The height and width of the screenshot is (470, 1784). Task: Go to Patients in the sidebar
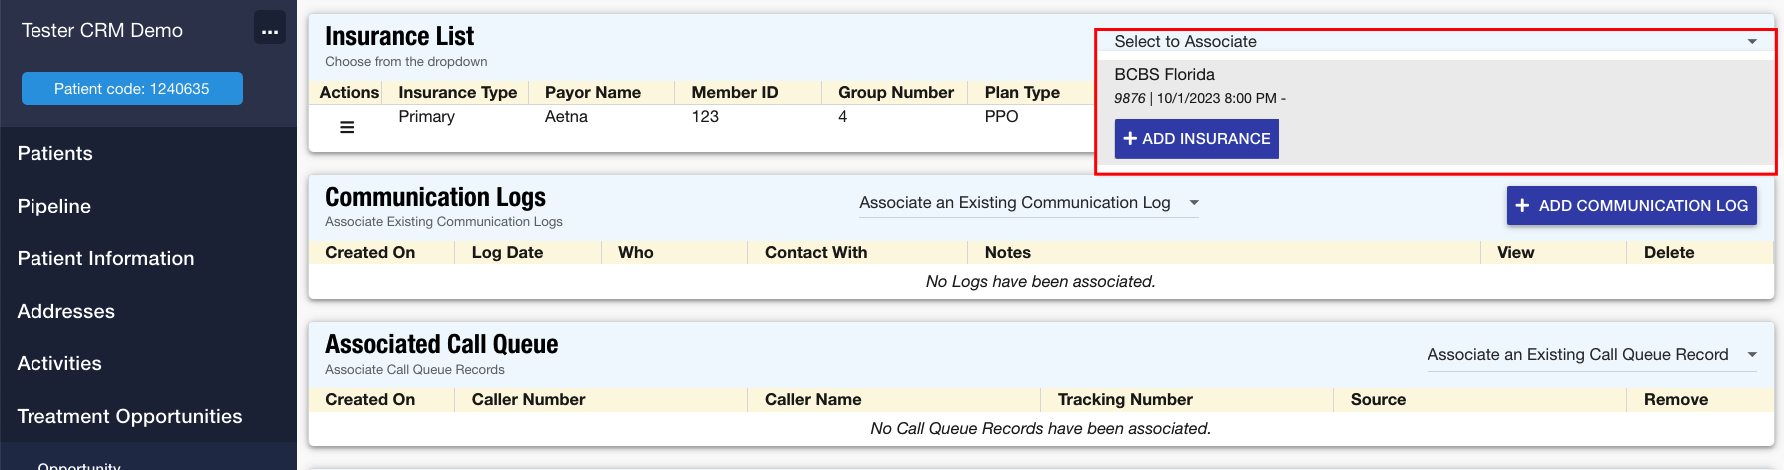[55, 154]
